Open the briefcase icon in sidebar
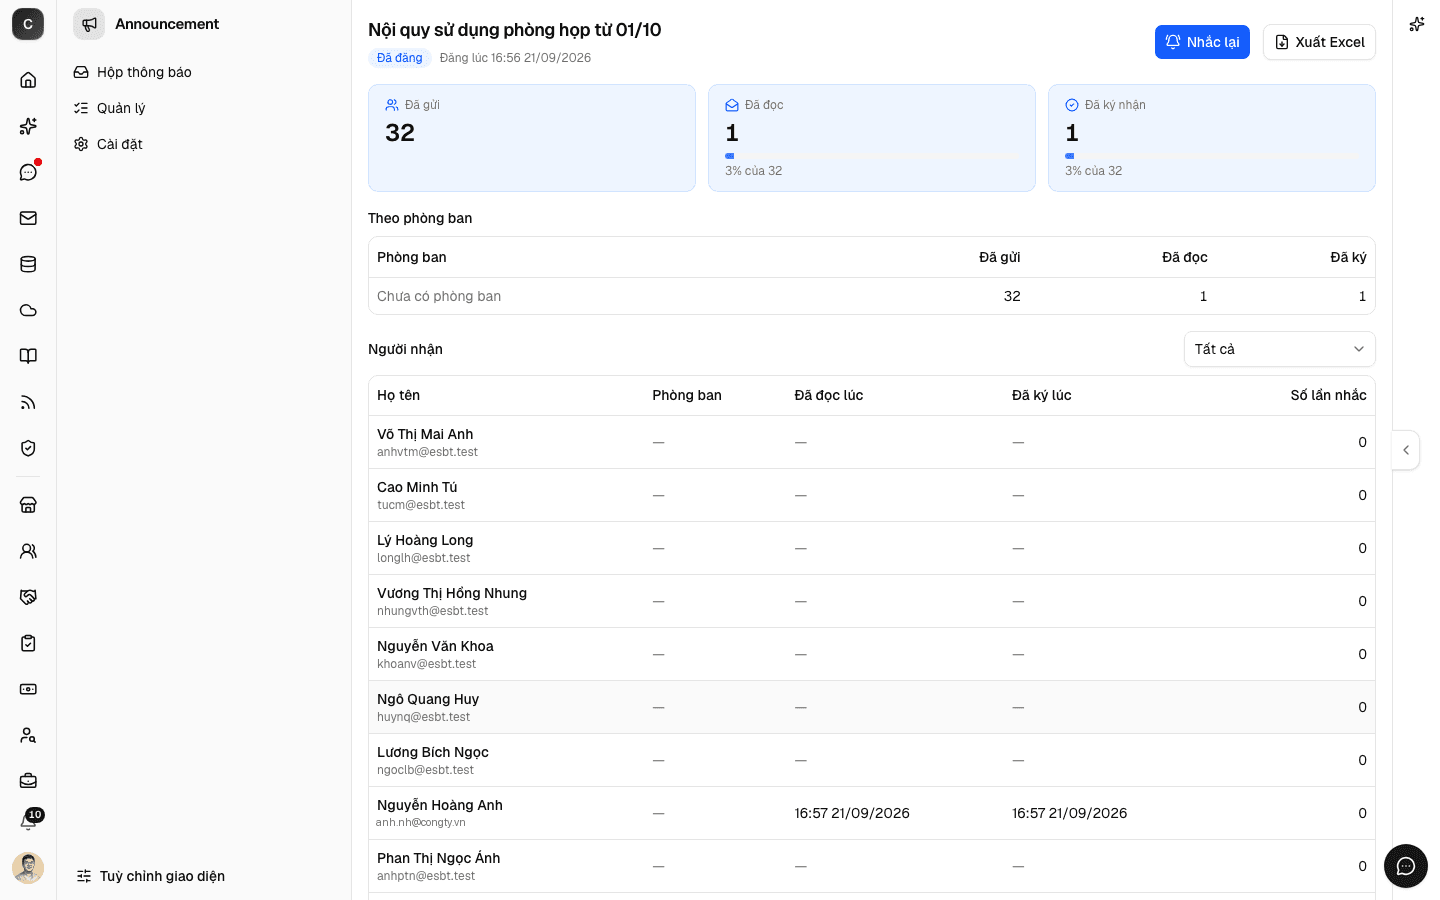Viewport: 1440px width, 900px height. [x=28, y=781]
